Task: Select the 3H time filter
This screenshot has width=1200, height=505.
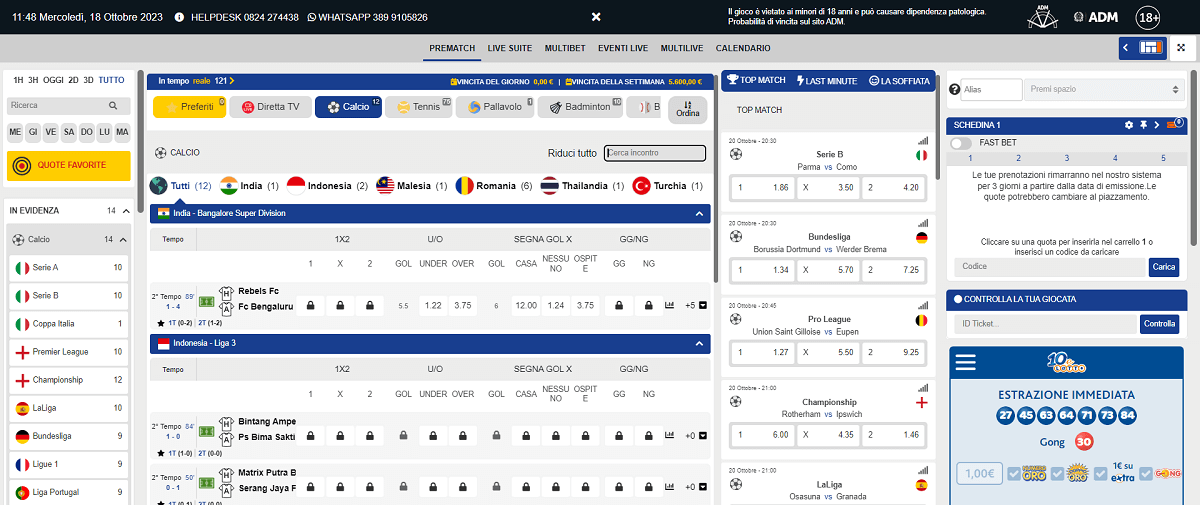Action: [x=33, y=80]
